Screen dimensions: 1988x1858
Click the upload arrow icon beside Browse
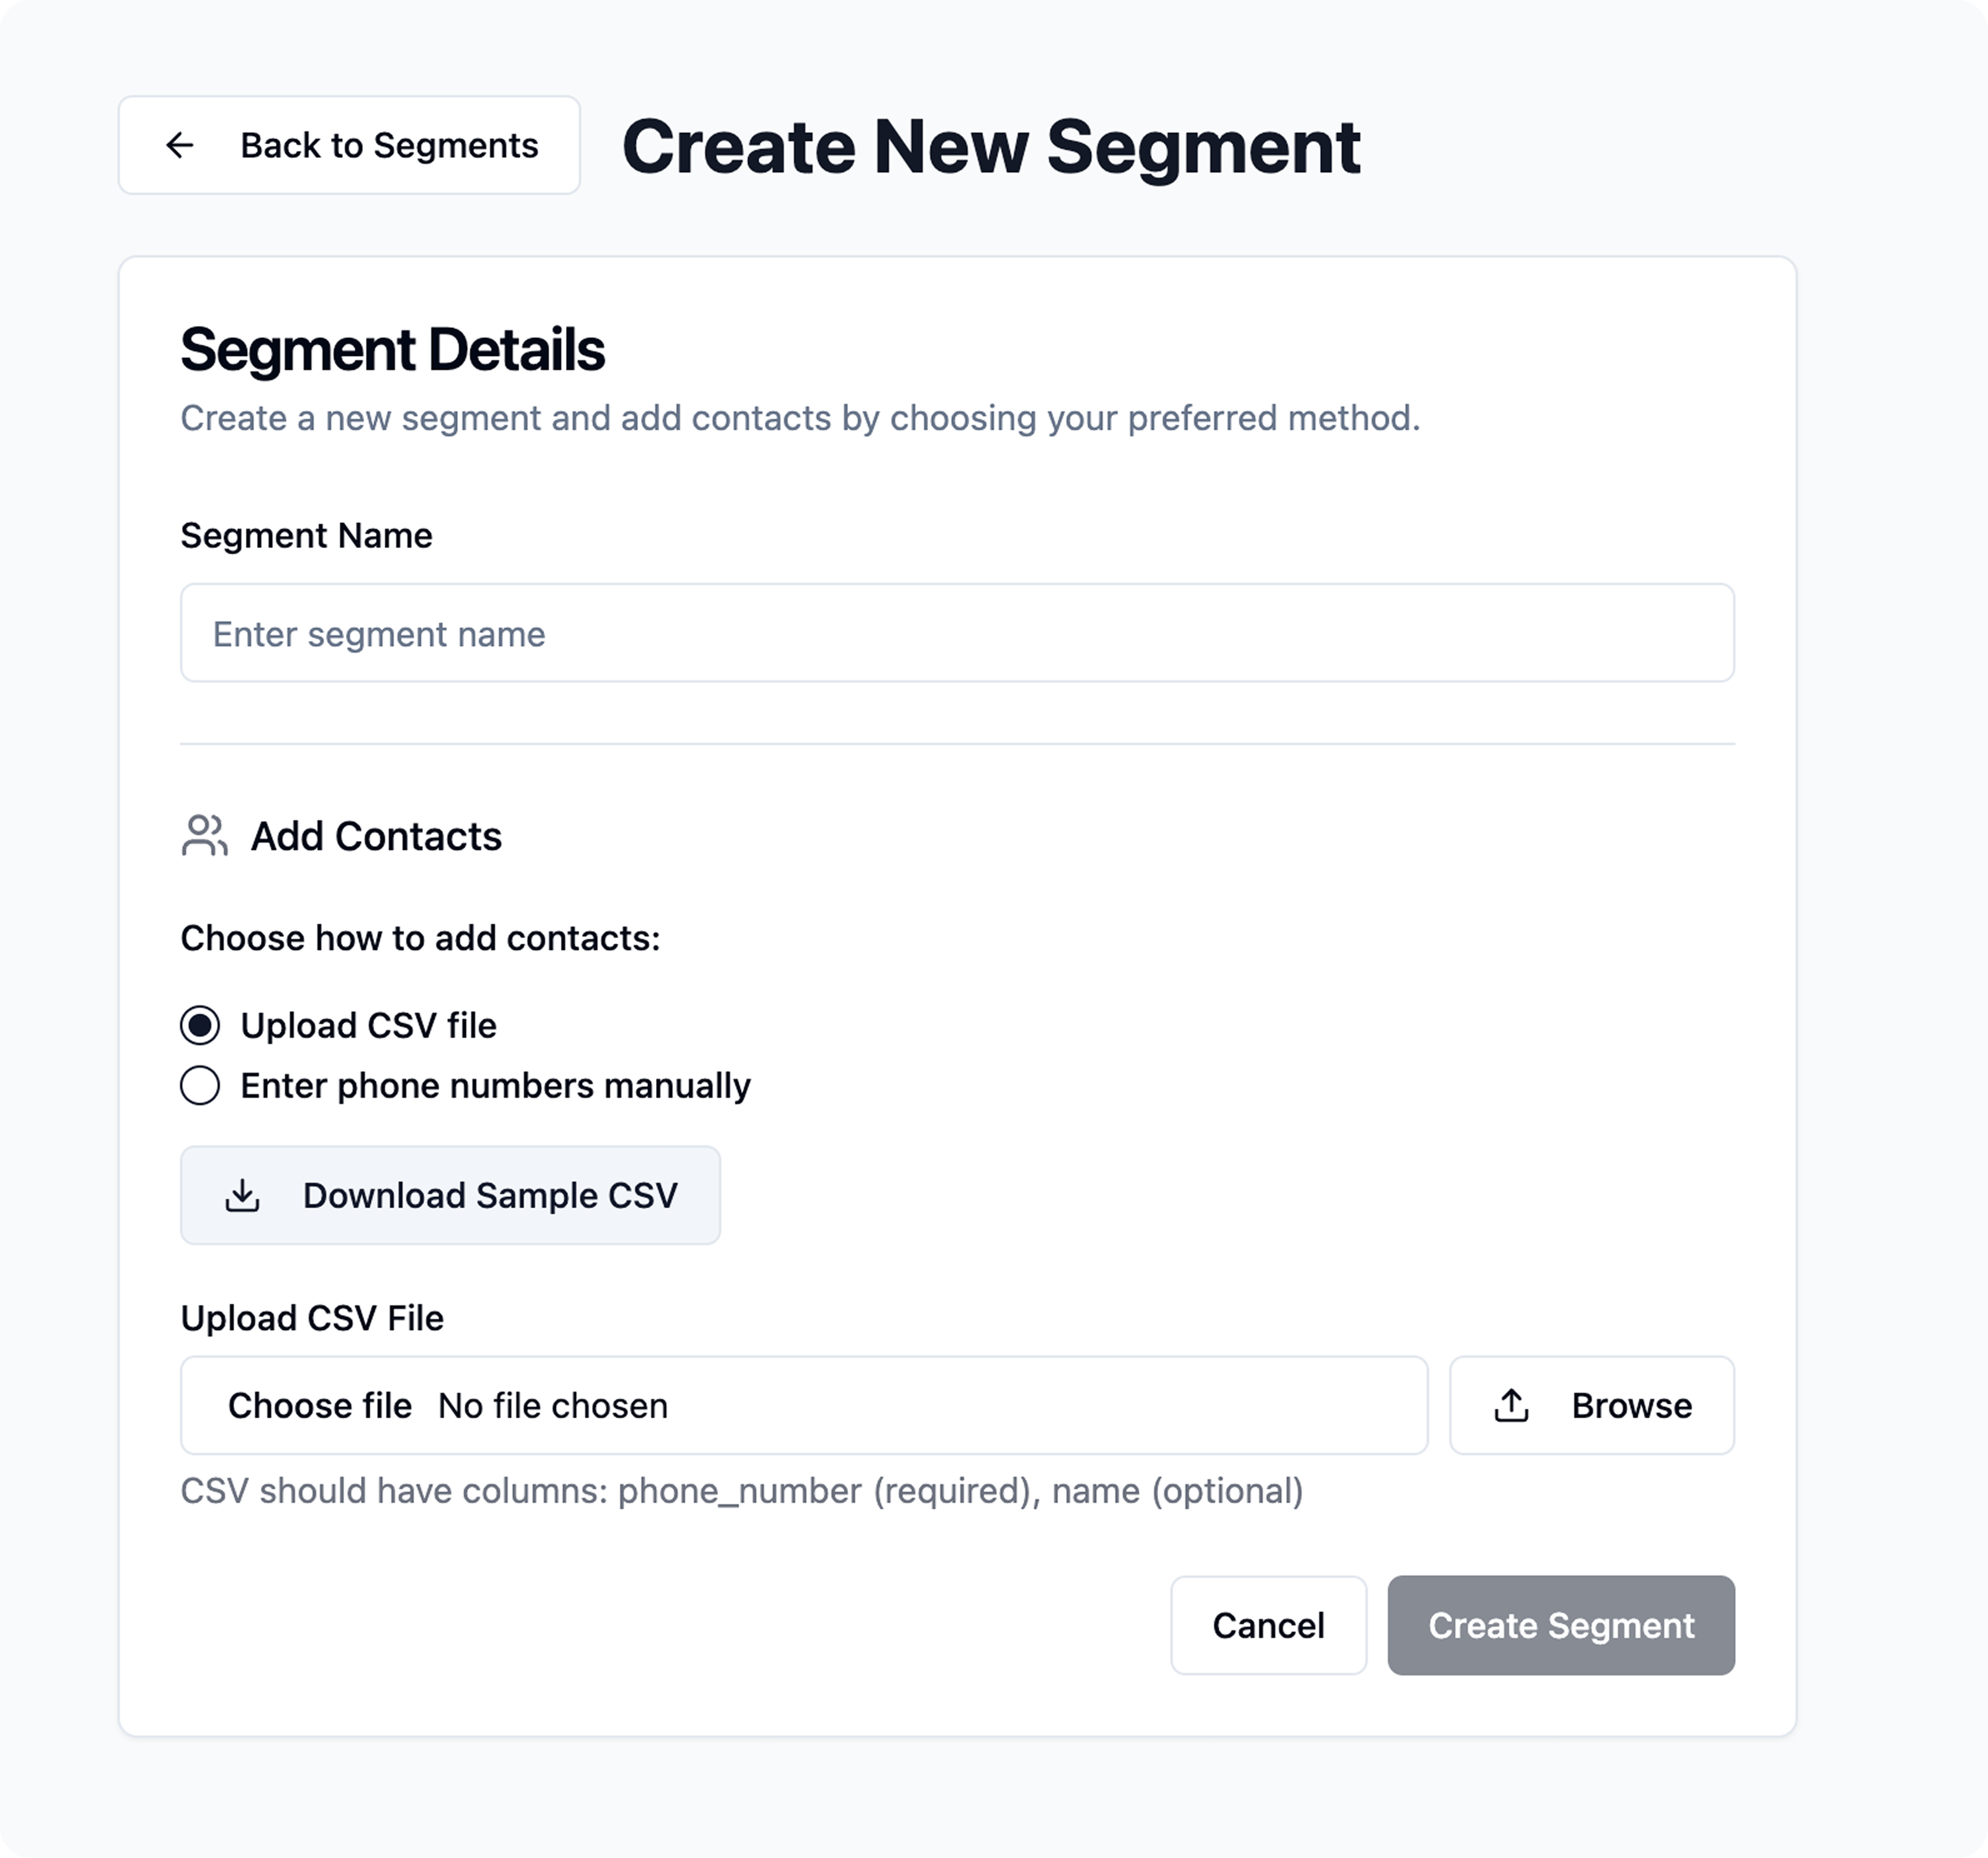click(x=1511, y=1406)
